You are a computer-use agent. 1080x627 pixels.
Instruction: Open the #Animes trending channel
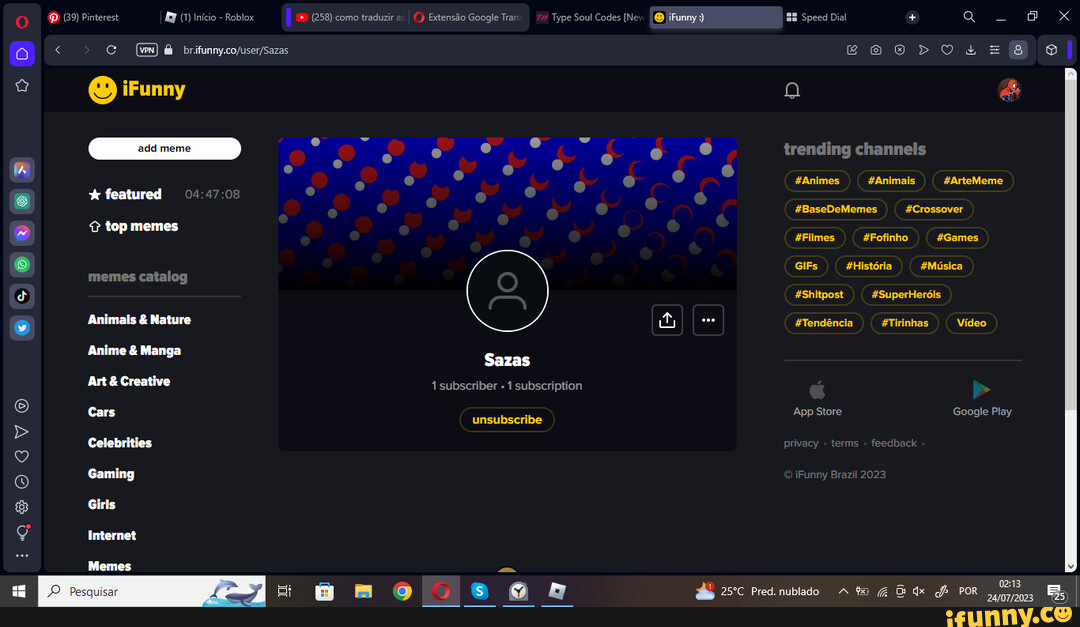(817, 181)
